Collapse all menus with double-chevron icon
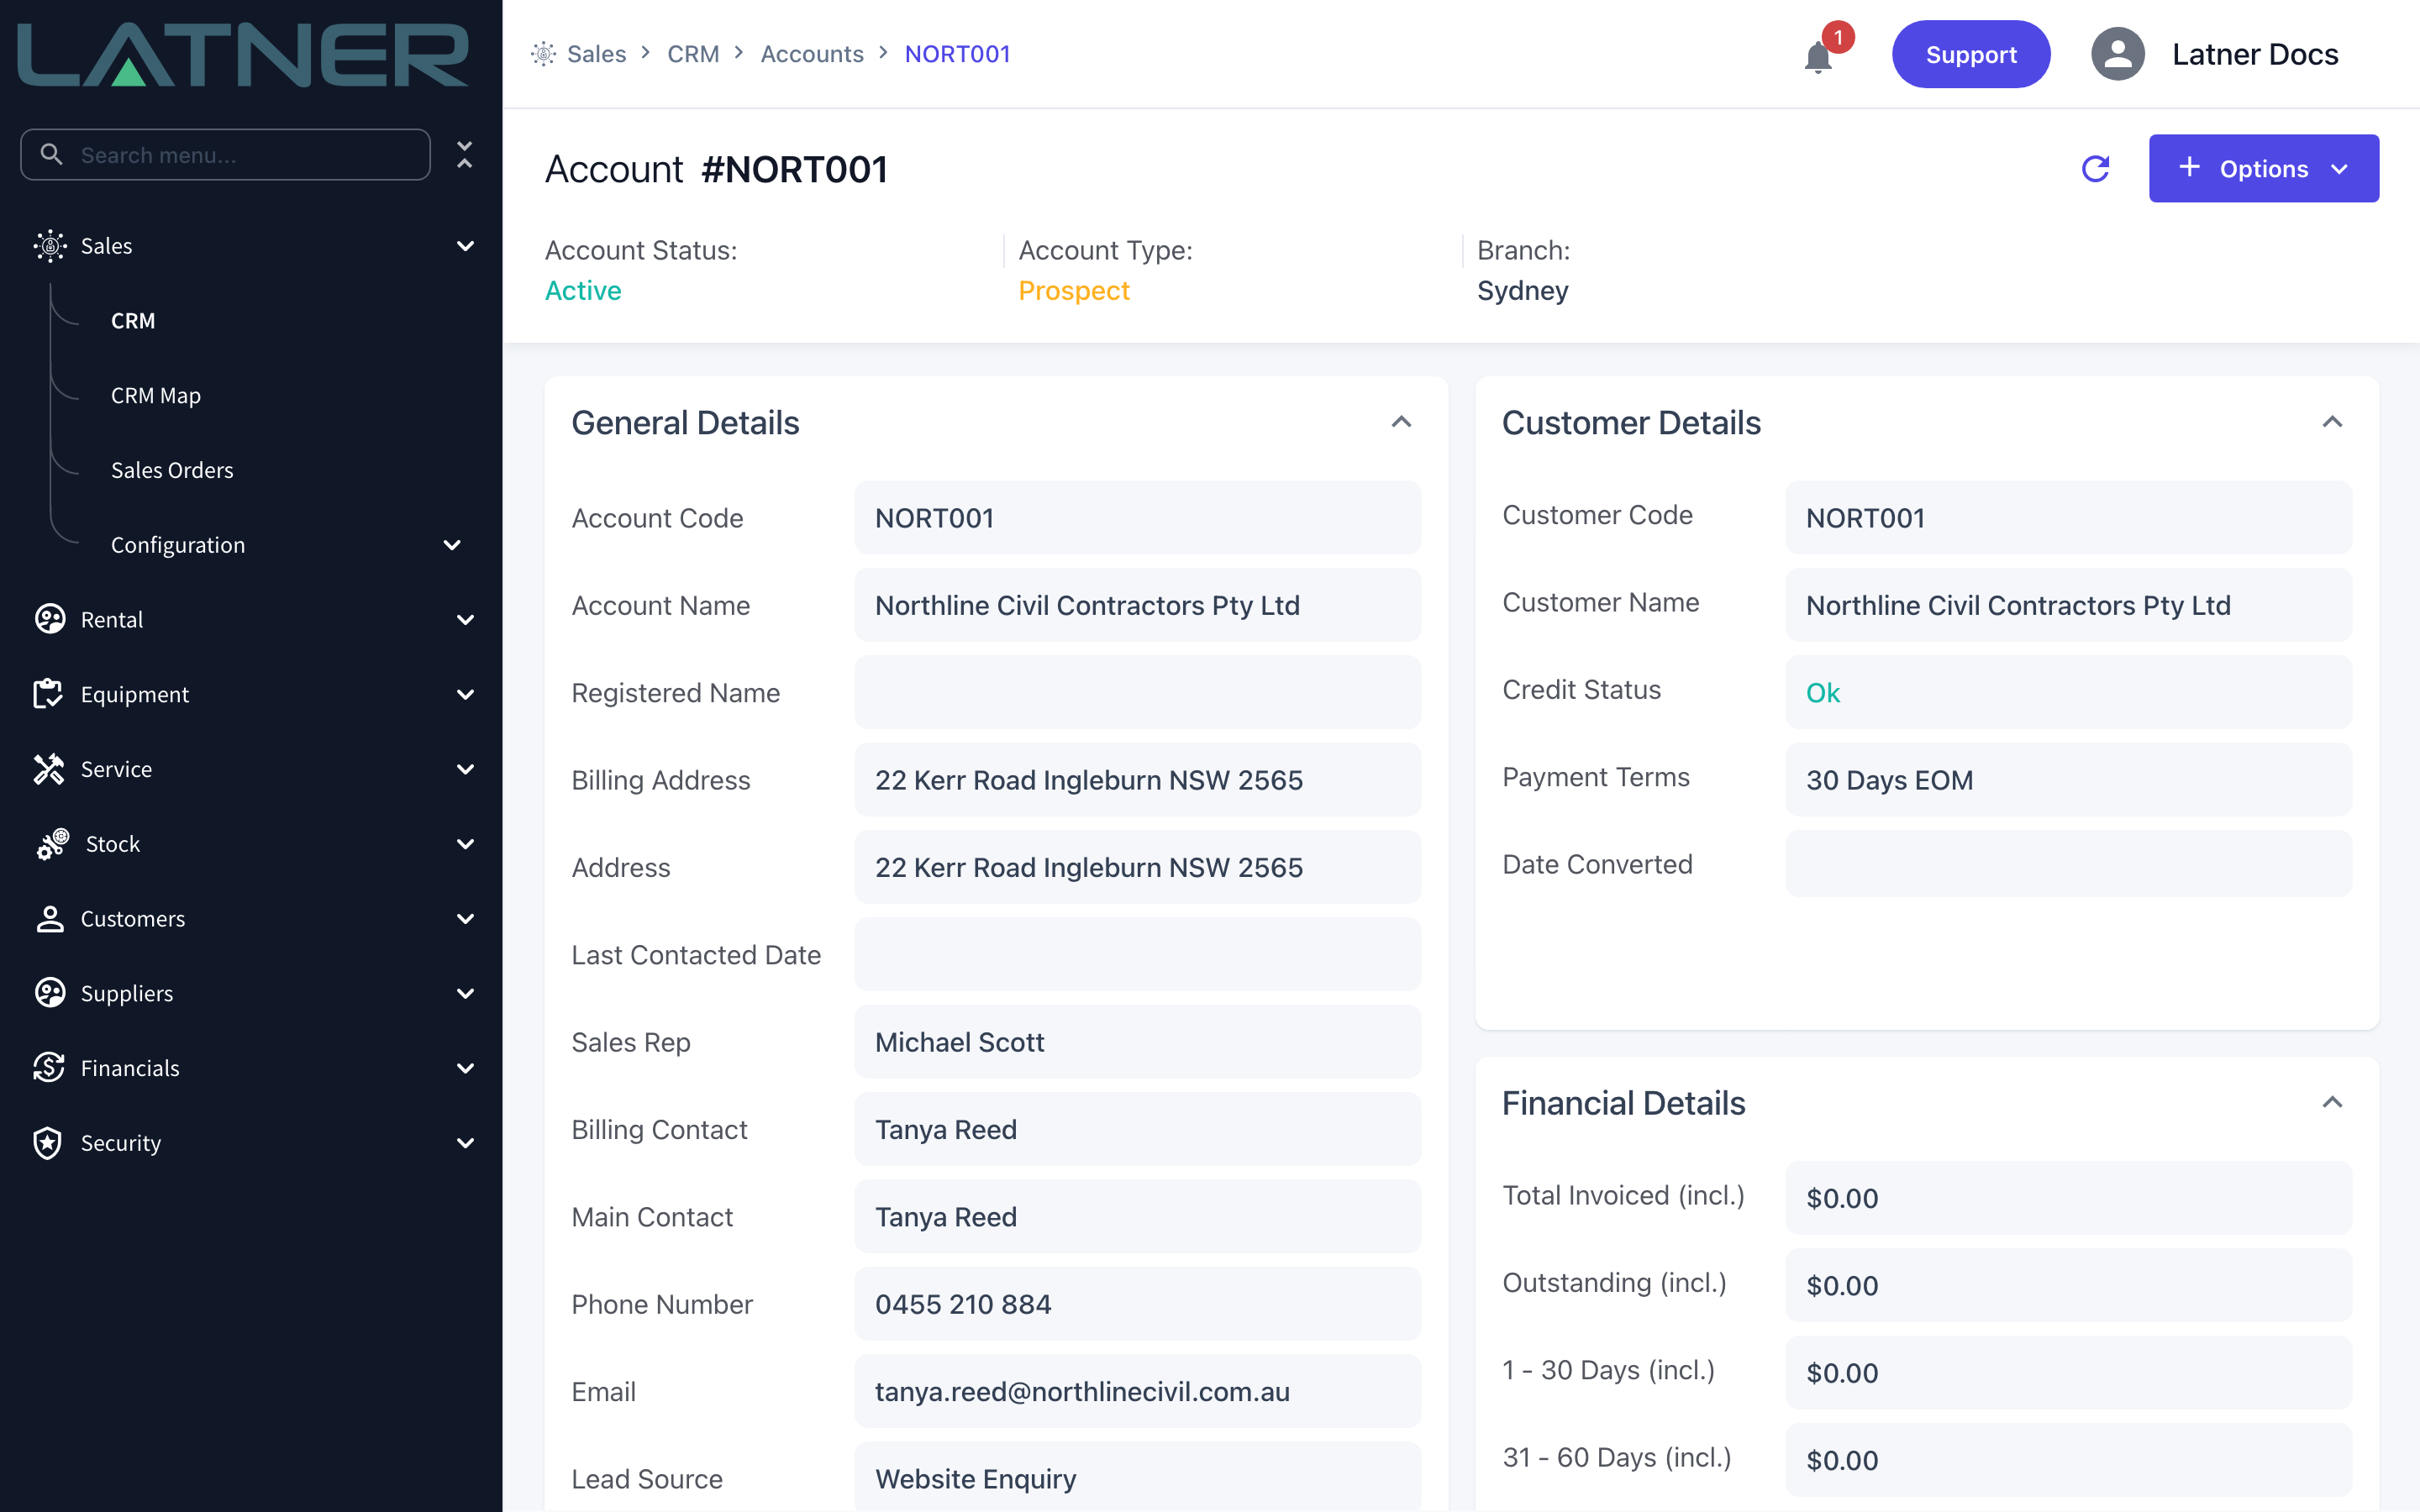The height and width of the screenshot is (1512, 2420). pyautogui.click(x=464, y=154)
